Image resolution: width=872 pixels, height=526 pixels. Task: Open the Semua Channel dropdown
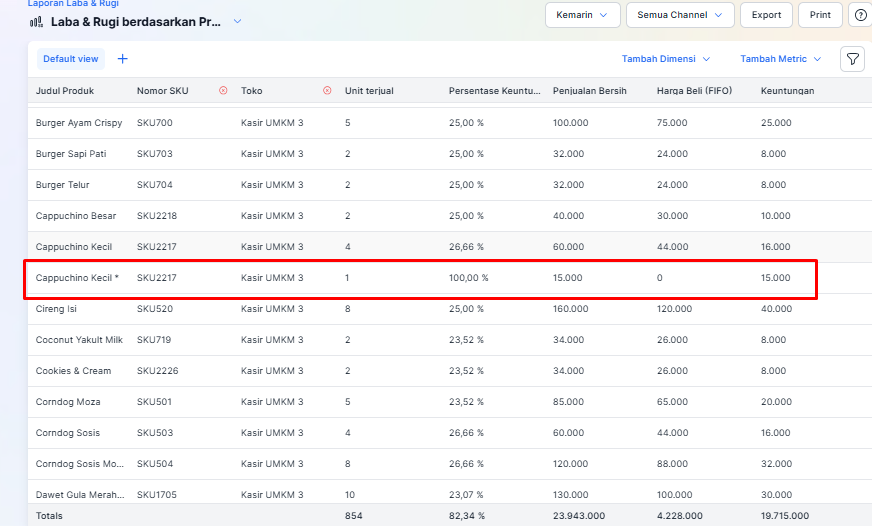click(x=680, y=15)
